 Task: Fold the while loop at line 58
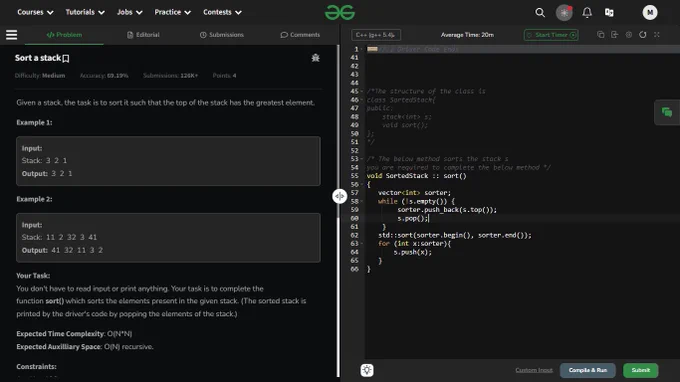pos(362,202)
